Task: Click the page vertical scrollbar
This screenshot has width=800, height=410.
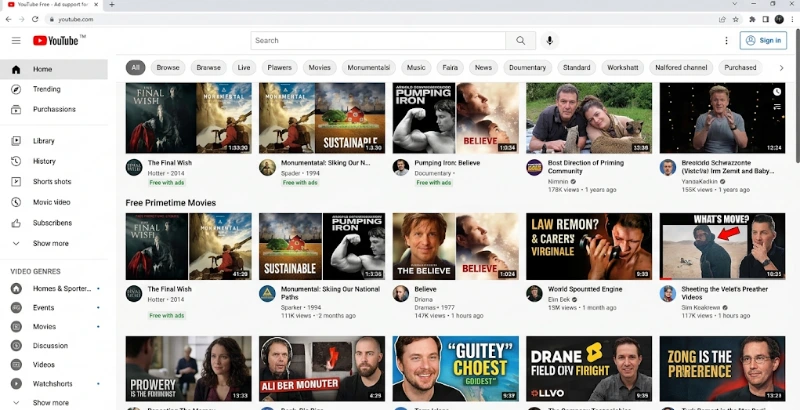Action: point(797,97)
